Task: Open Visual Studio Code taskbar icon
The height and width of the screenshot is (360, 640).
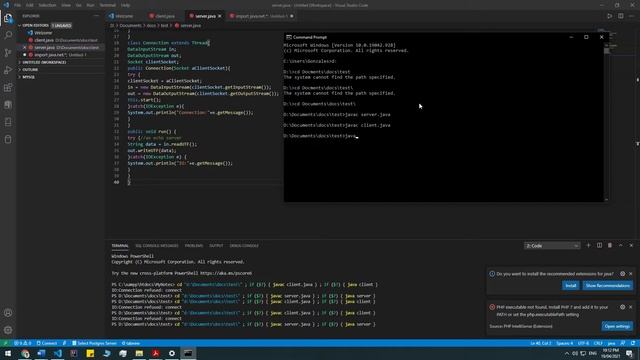Action: tap(58, 353)
